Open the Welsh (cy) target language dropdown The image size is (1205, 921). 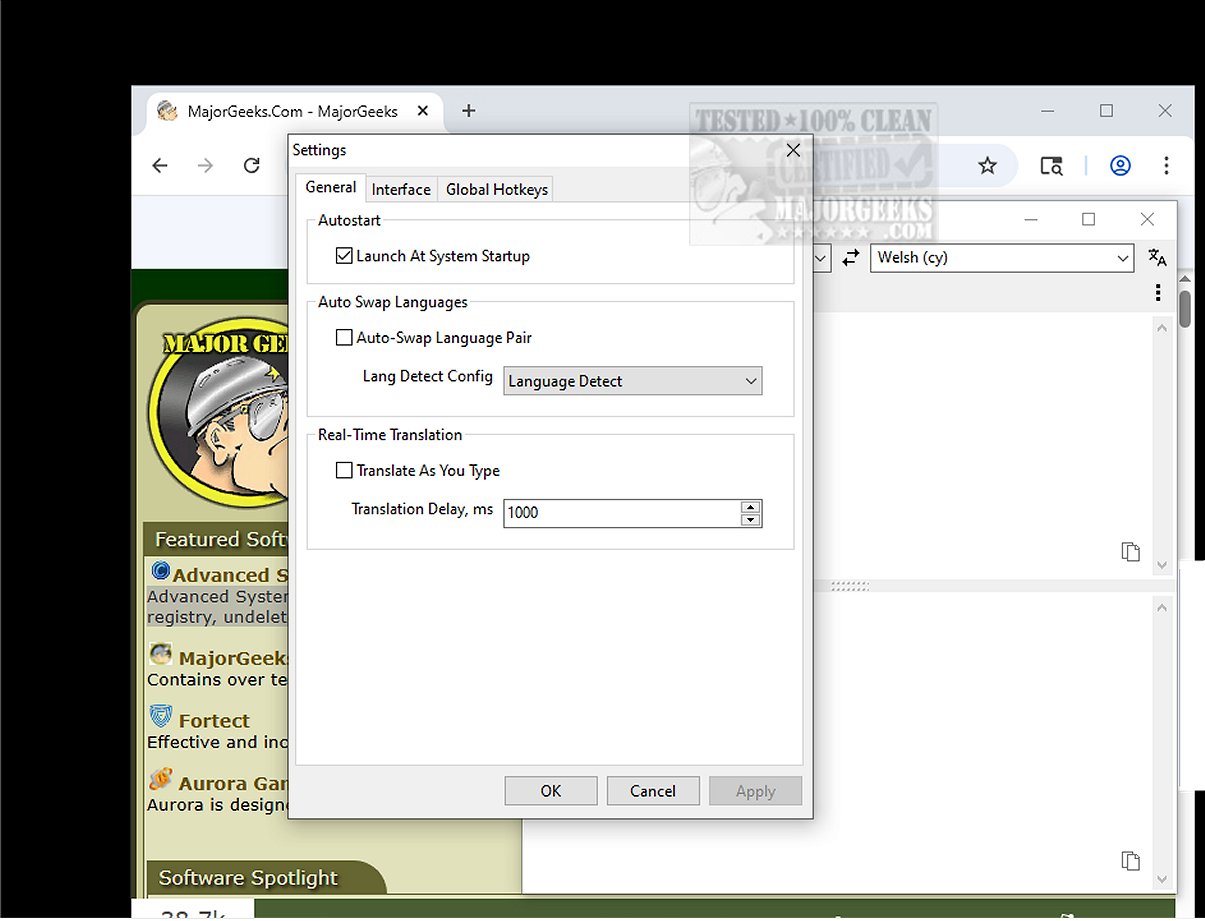click(x=1002, y=258)
